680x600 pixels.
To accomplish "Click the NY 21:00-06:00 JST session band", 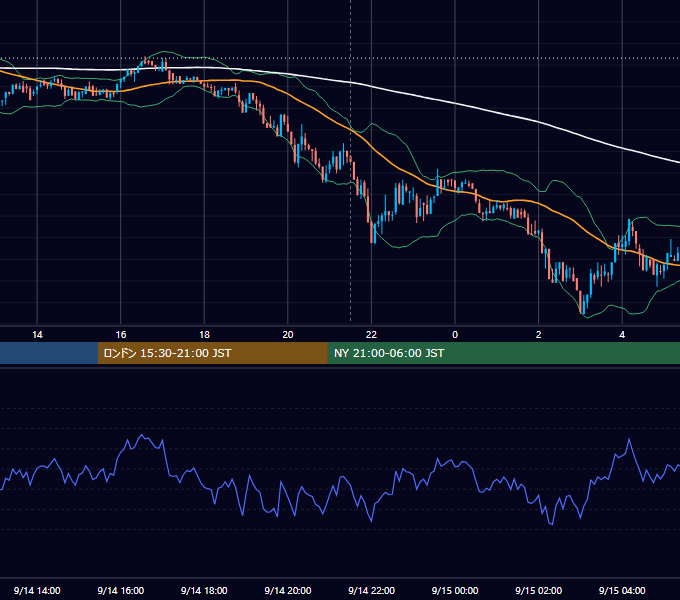I will point(503,353).
